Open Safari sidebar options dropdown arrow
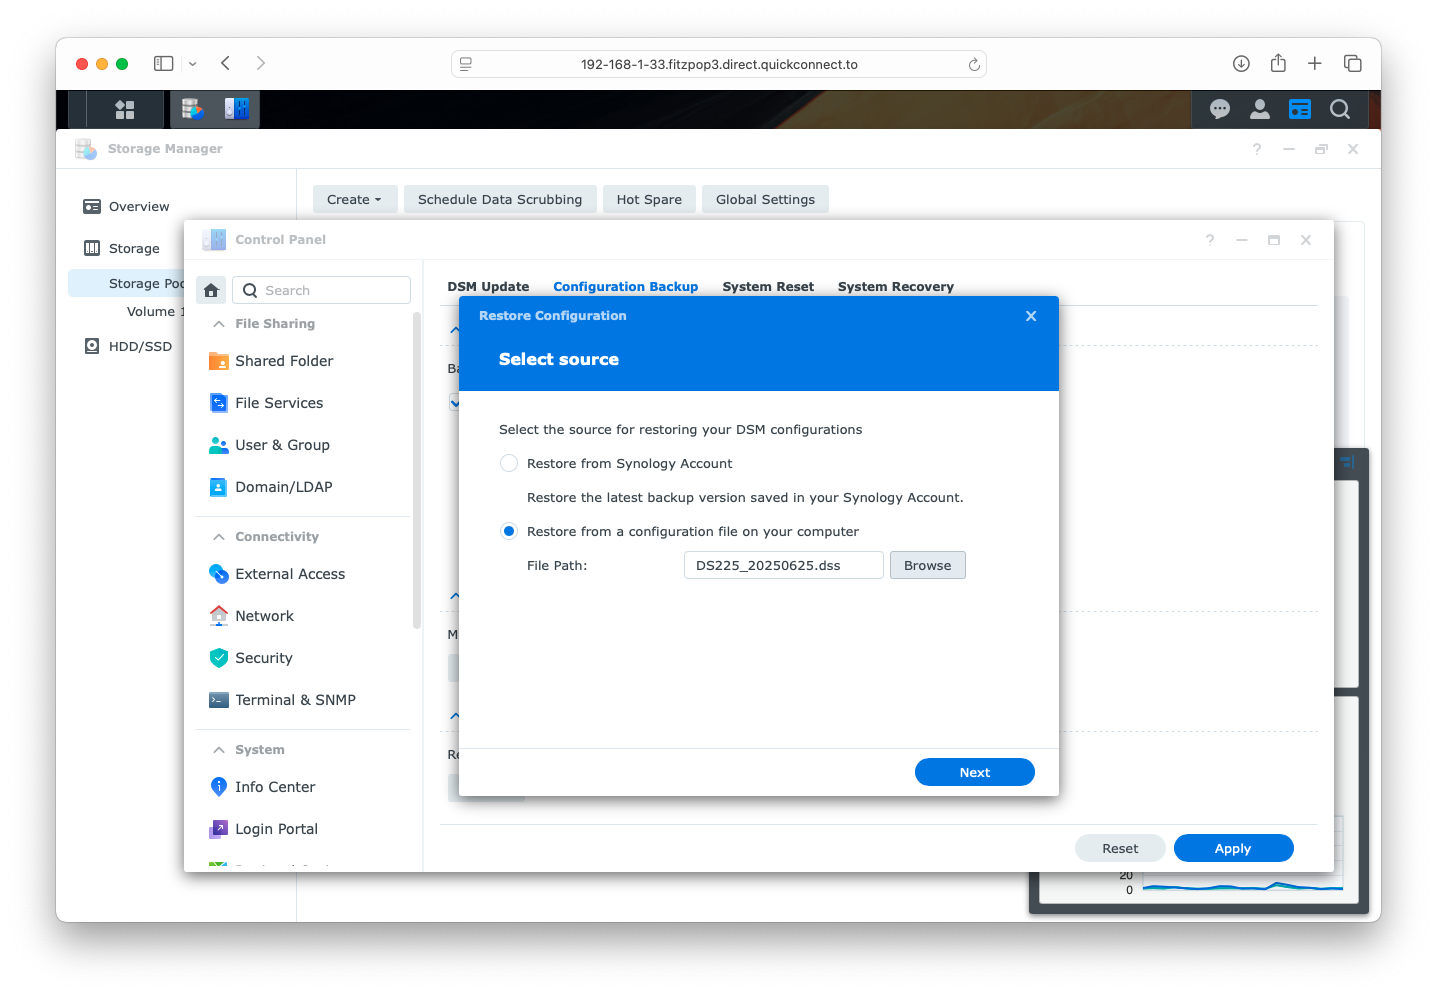Viewport: 1437px width, 996px height. click(x=193, y=64)
